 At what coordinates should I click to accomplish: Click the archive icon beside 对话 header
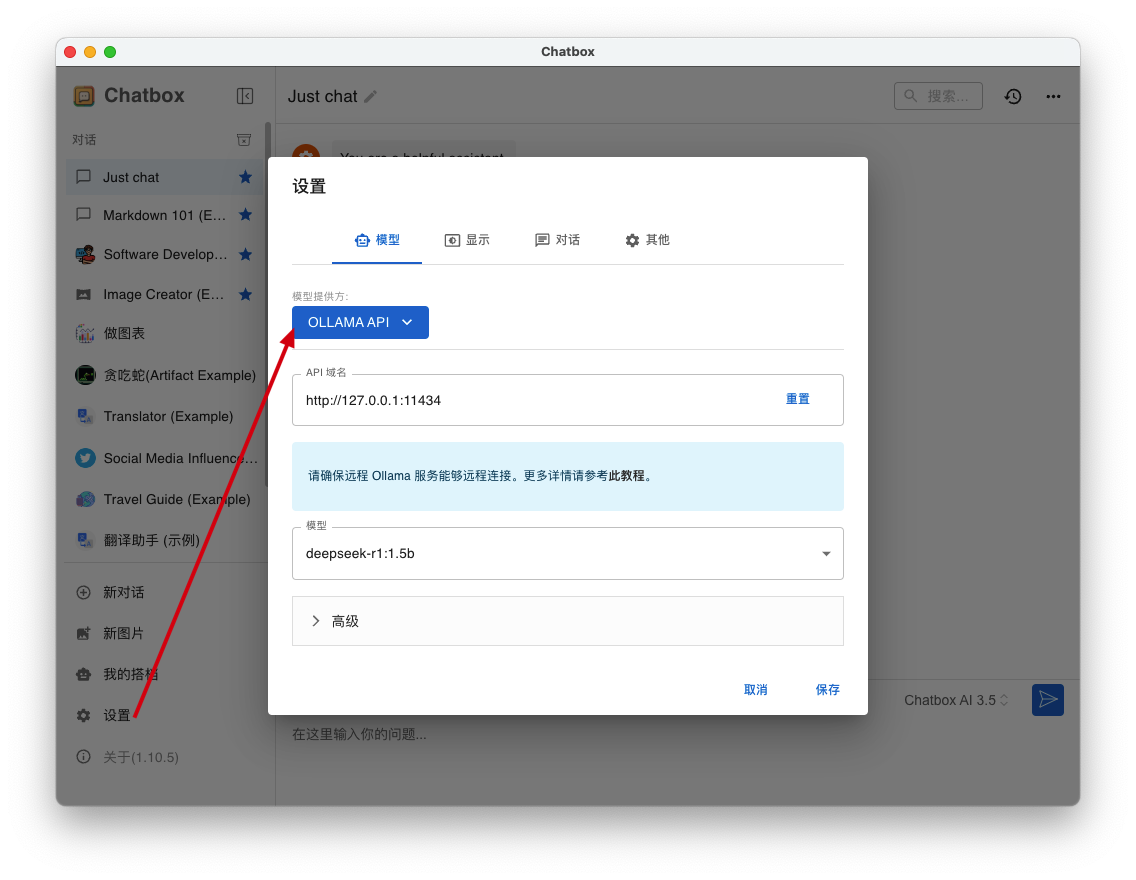click(244, 140)
